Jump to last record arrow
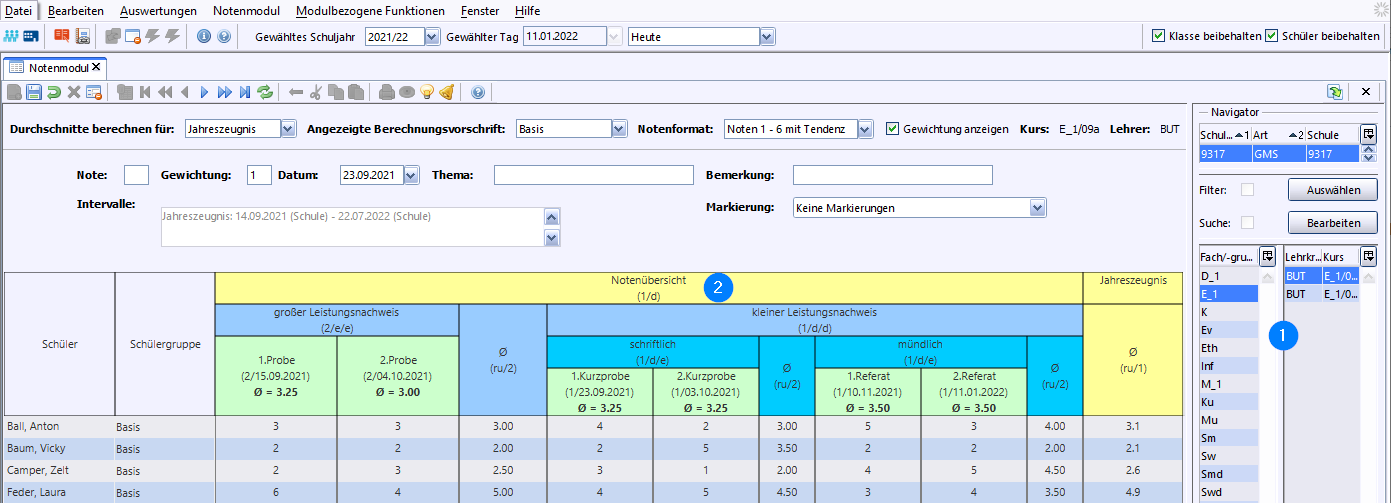The width and height of the screenshot is (1391, 503). [x=245, y=92]
